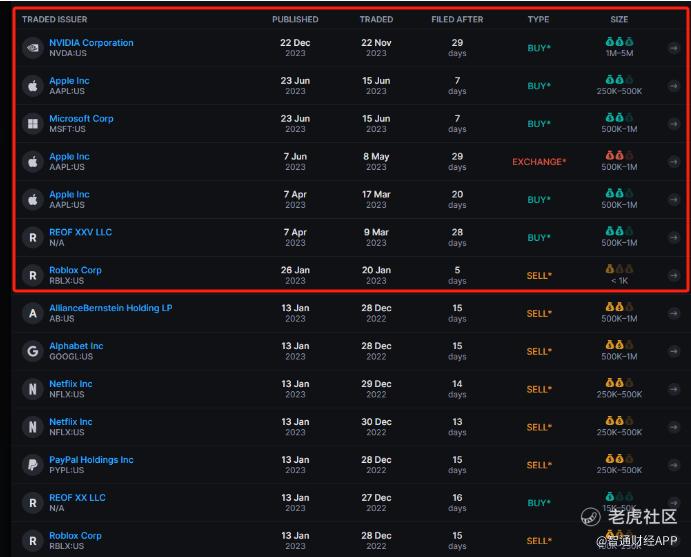Click the REOF XX LLC letter icon
Screen dimensions: 691x557
33,502
